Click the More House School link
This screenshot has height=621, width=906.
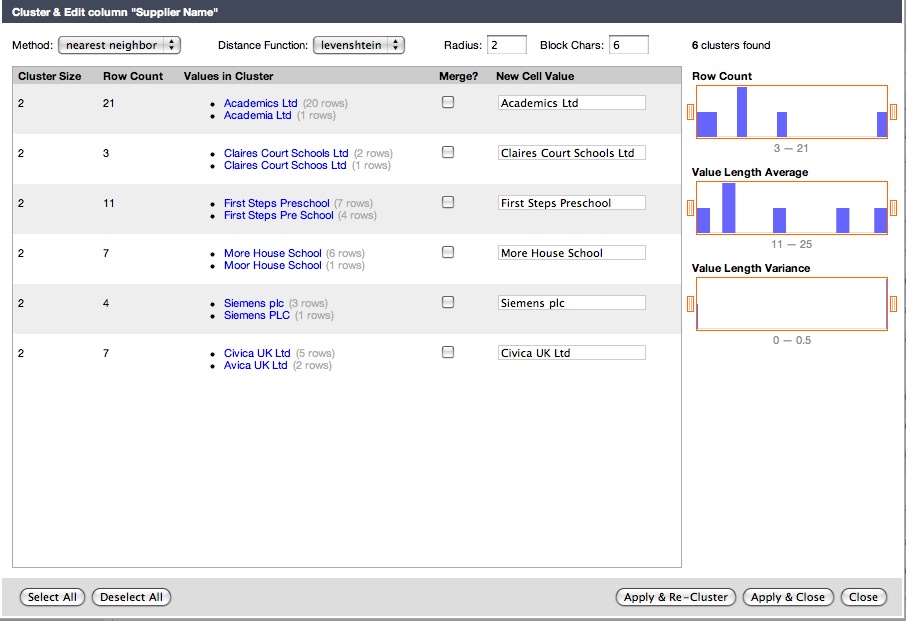273,253
